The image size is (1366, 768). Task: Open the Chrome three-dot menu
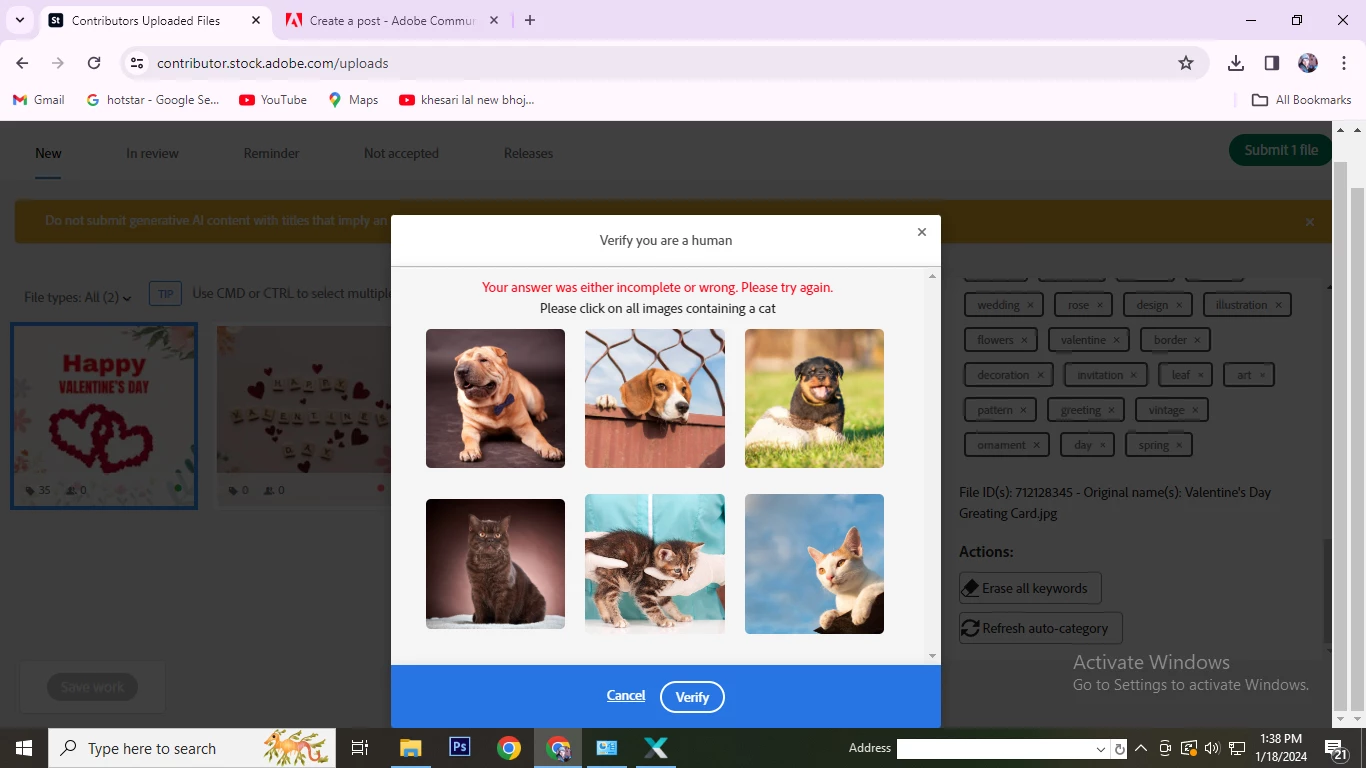click(x=1344, y=63)
